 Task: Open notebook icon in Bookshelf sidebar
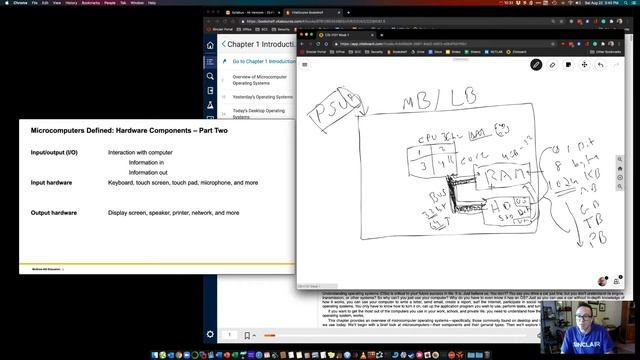[210, 91]
